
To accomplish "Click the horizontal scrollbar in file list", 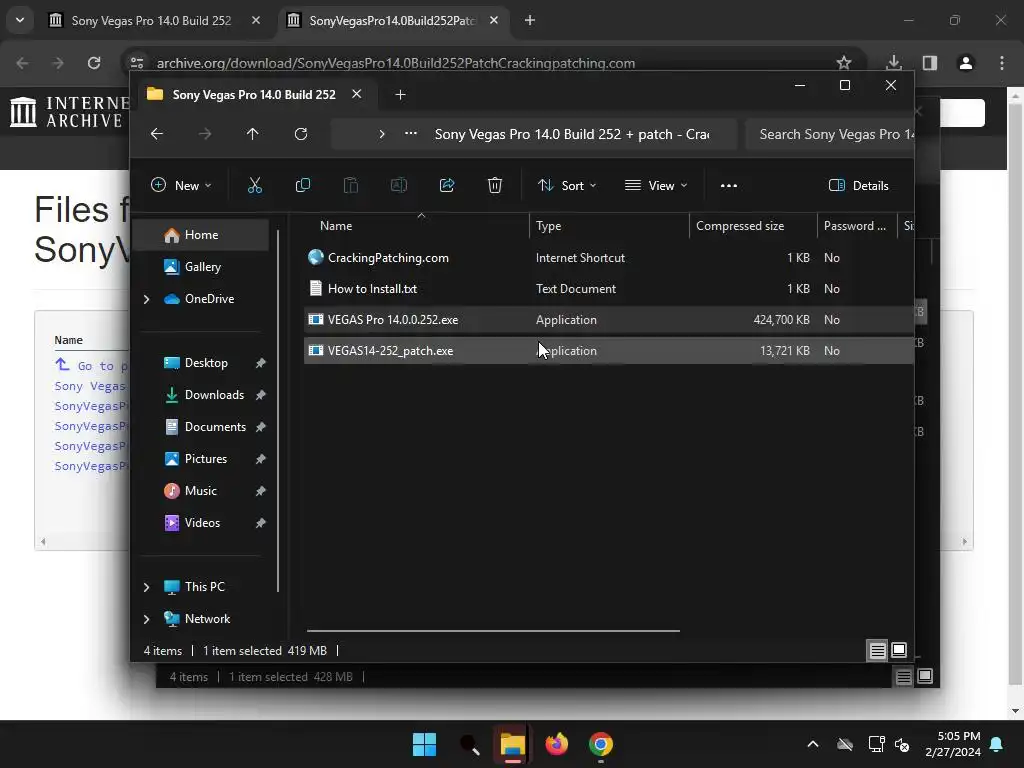I will click(493, 631).
